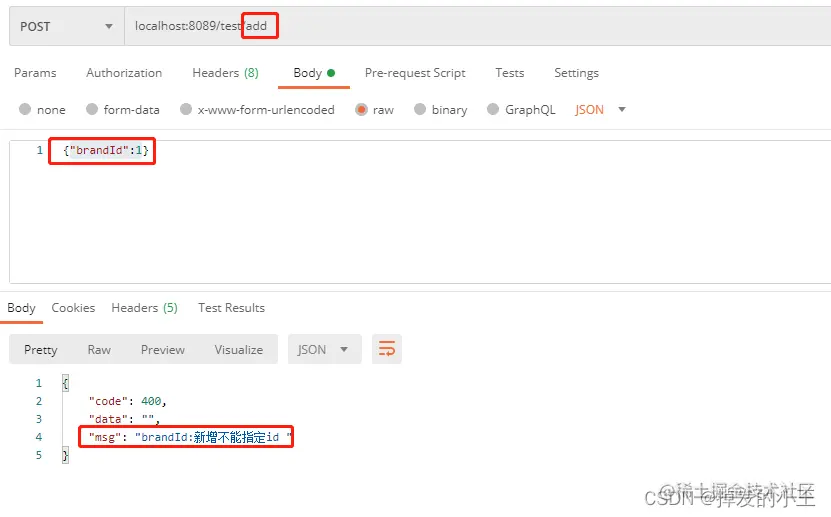Switch response view to Pretty
The height and width of the screenshot is (517, 831).
point(41,350)
